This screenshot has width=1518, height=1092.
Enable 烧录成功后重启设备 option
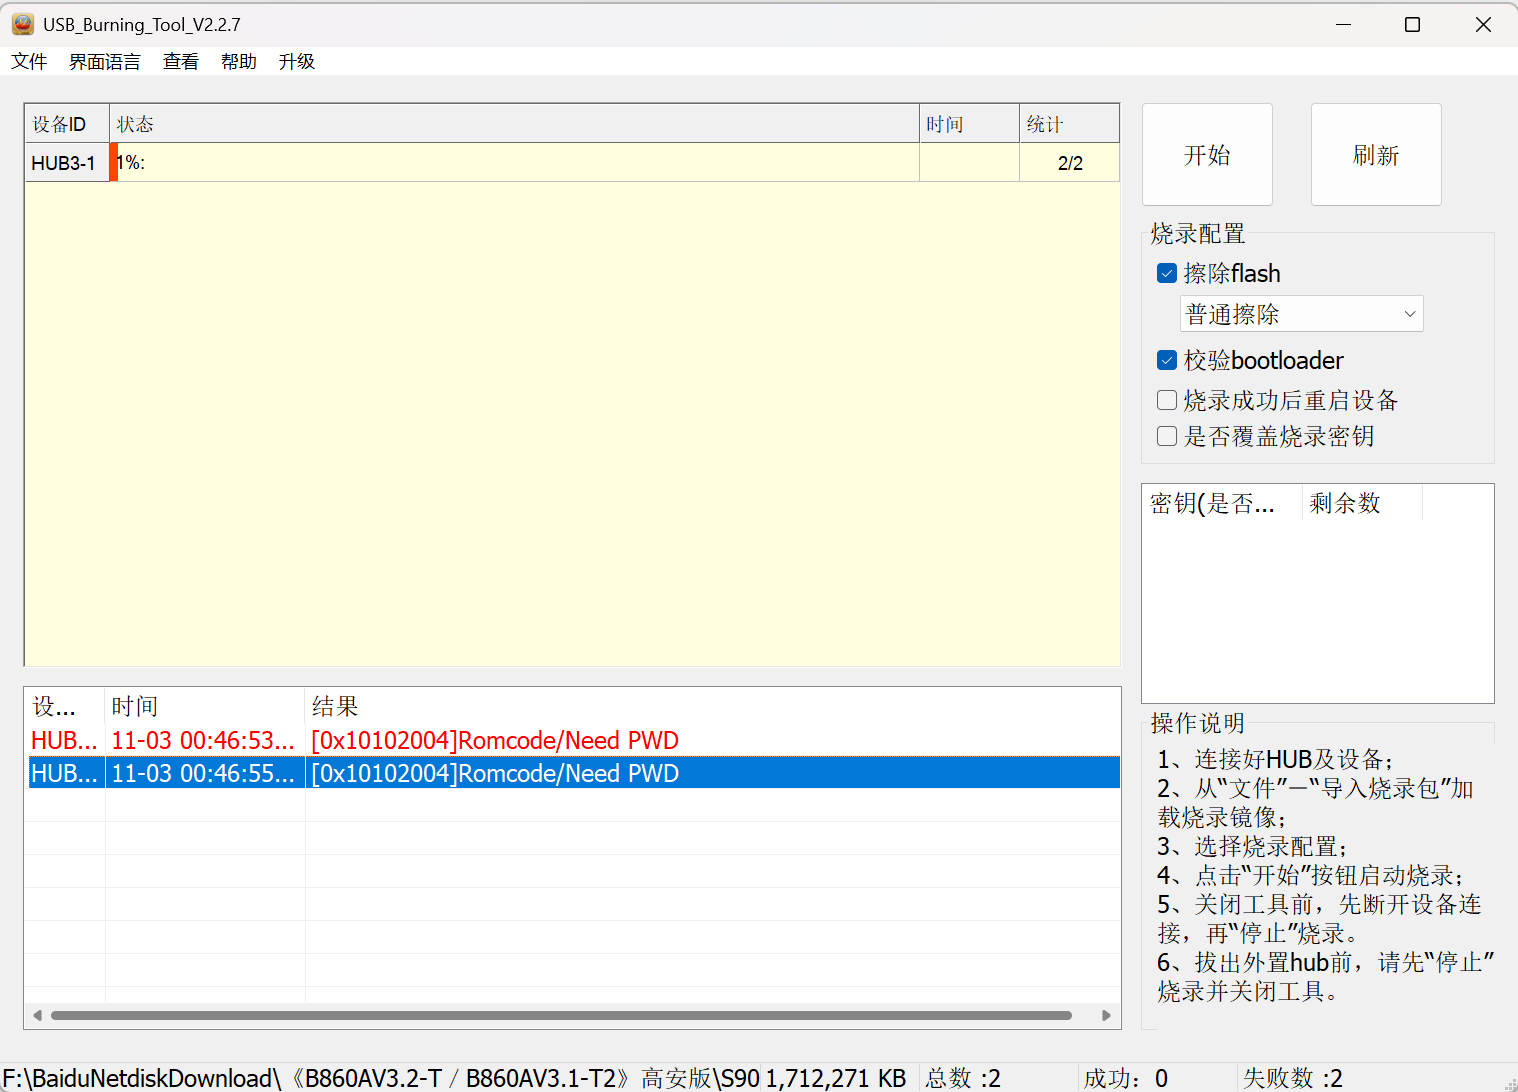coord(1166,400)
